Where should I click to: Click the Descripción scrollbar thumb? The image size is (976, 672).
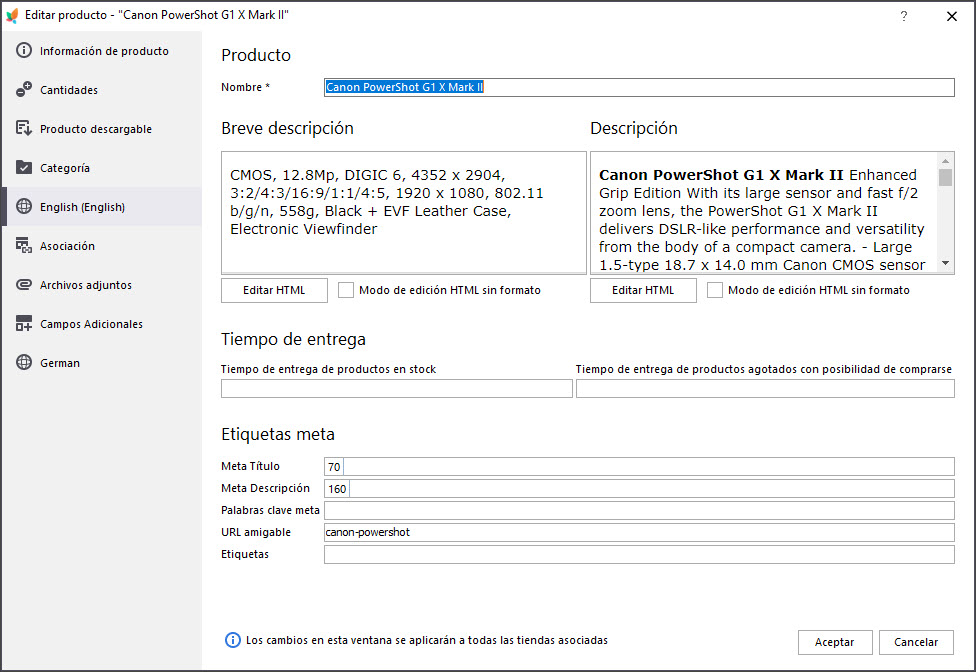(x=946, y=177)
